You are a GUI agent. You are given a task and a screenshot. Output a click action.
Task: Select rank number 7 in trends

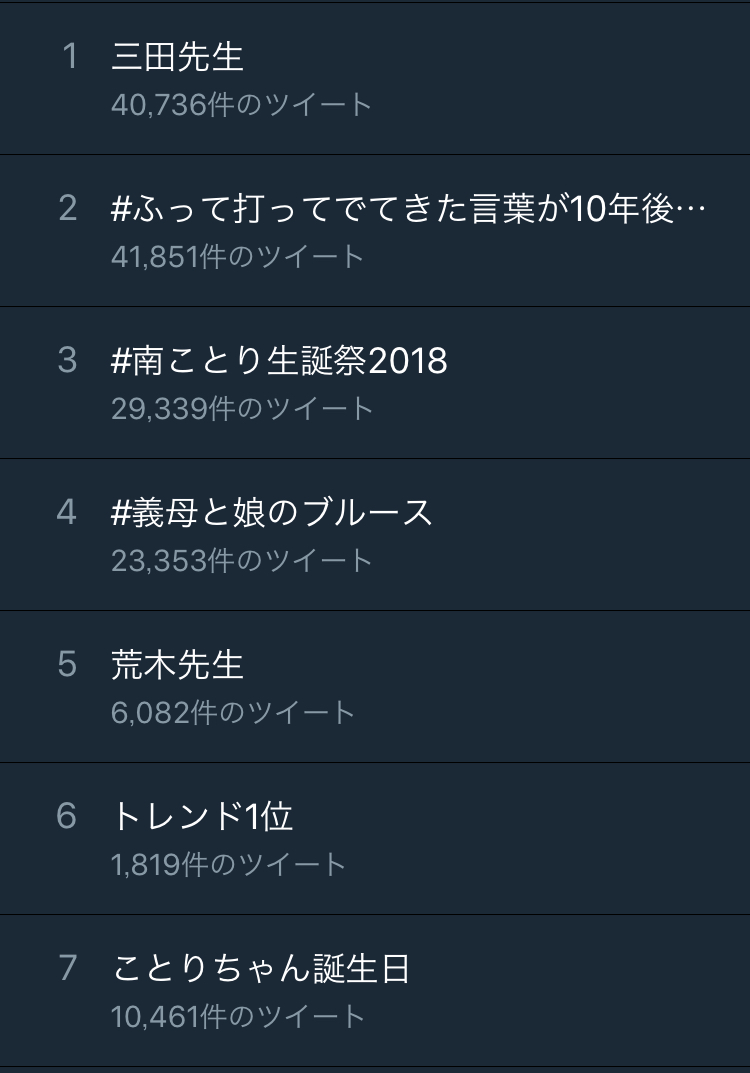click(x=68, y=969)
